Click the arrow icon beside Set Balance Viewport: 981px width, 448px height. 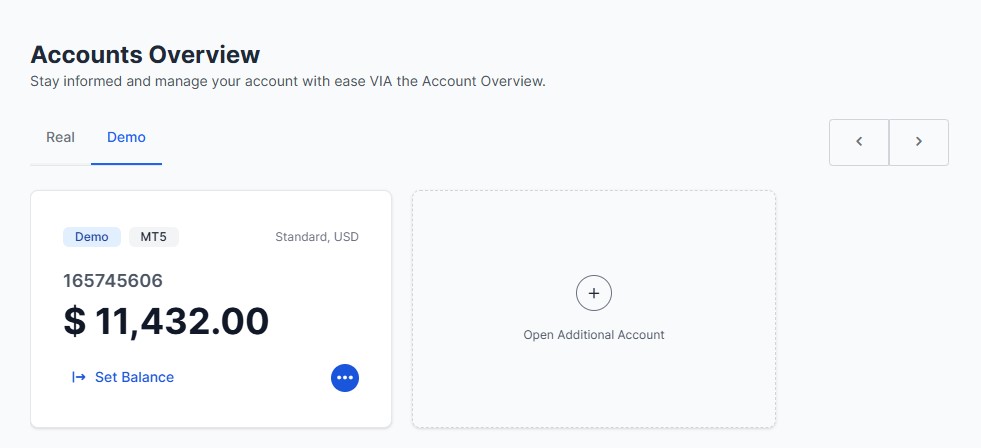pos(79,377)
